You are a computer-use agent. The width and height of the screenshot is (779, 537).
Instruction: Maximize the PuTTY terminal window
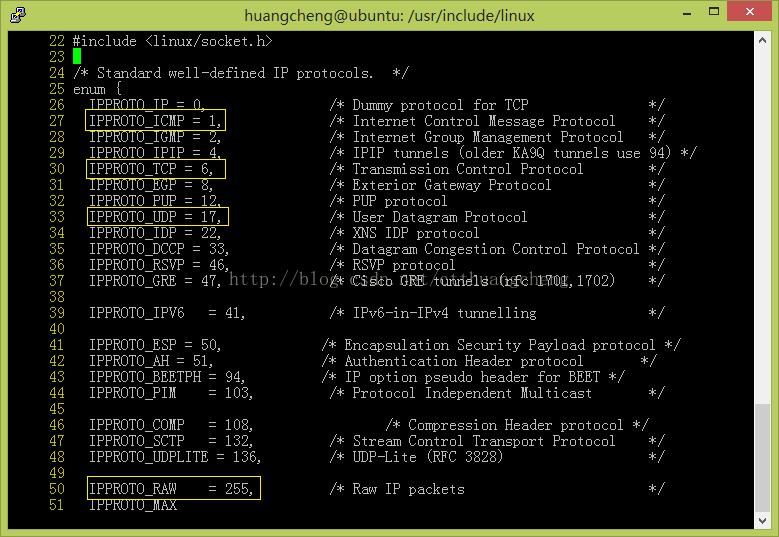[x=714, y=12]
